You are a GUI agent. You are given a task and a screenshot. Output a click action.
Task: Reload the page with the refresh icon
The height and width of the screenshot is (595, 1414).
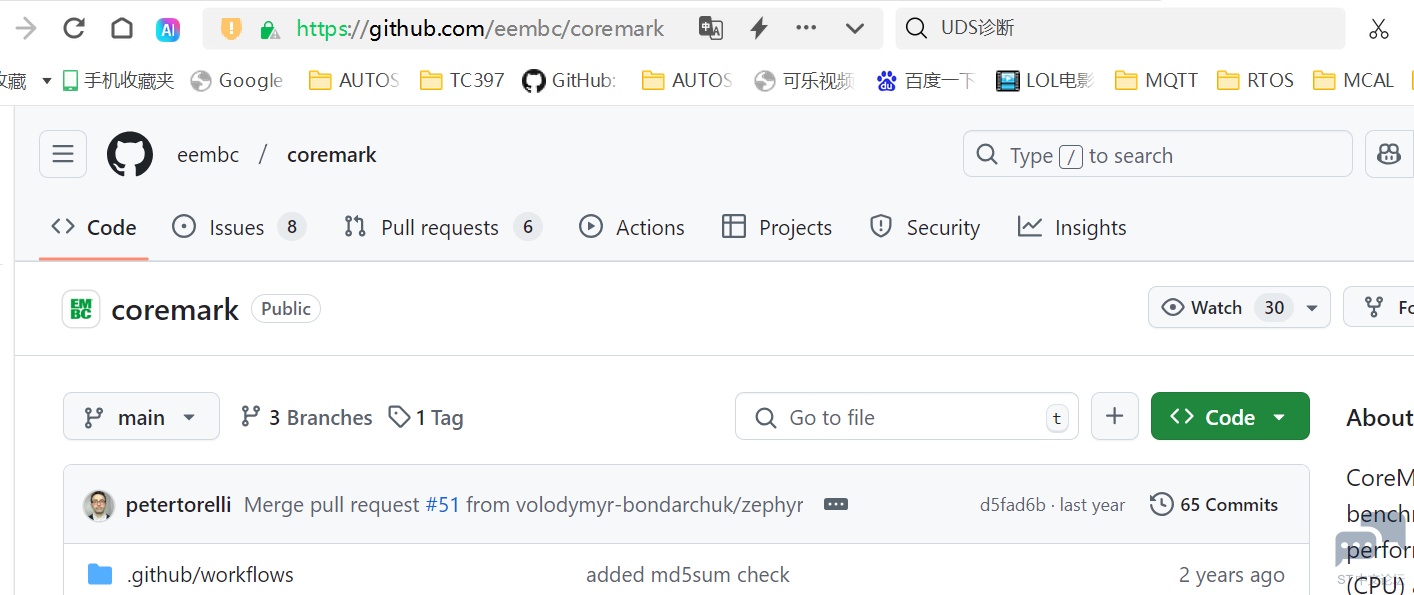(74, 28)
